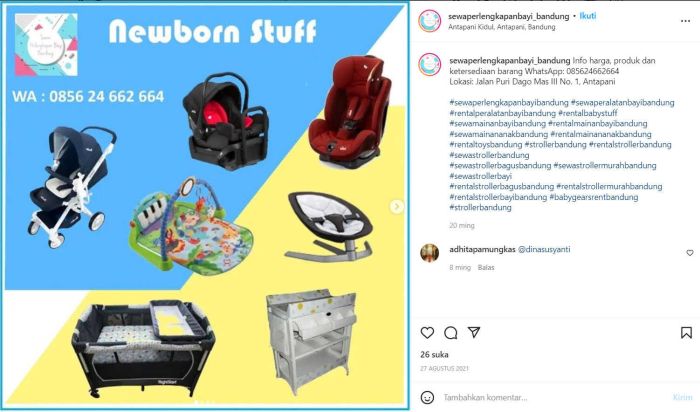Open mention @dinasusyanti
Screen dimensions: 700x412
point(544,250)
